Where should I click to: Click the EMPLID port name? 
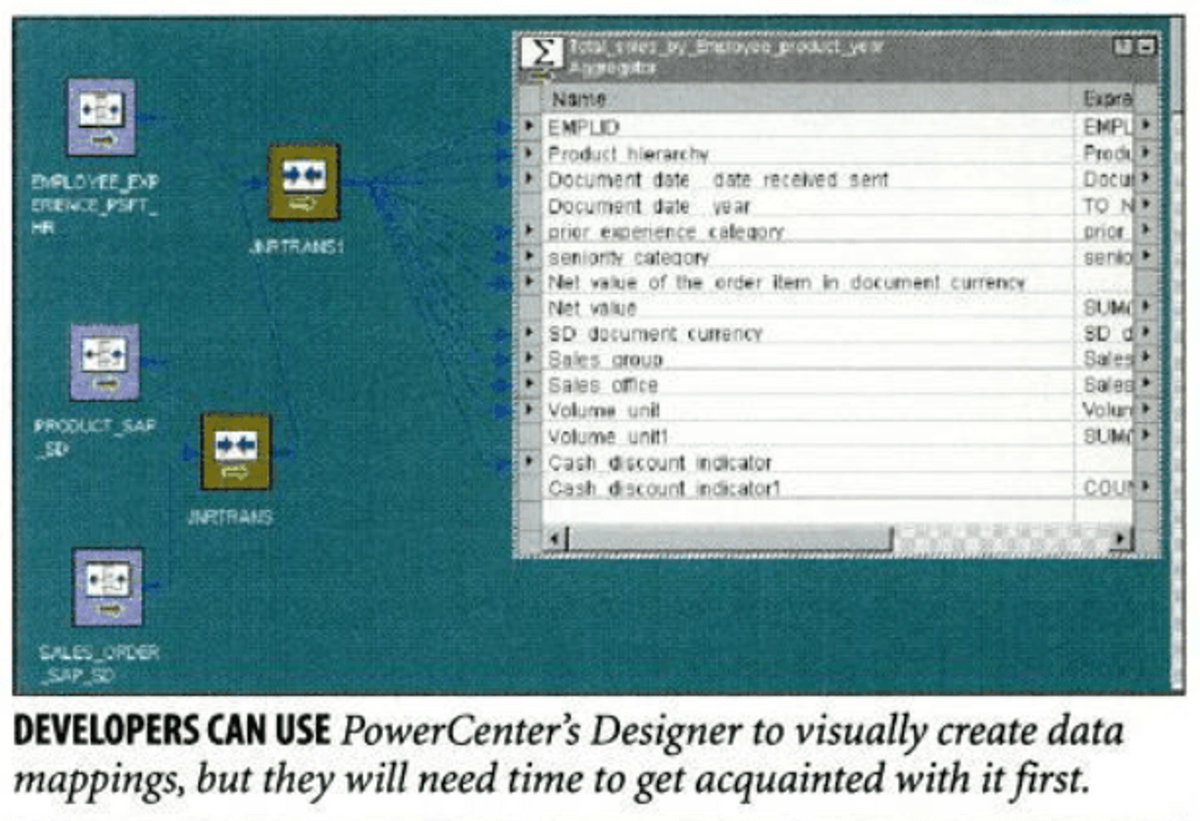[584, 127]
